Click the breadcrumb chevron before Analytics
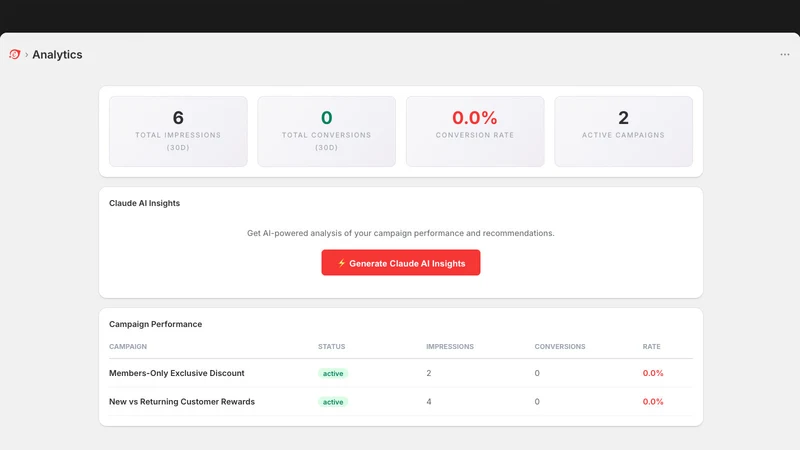 27,55
